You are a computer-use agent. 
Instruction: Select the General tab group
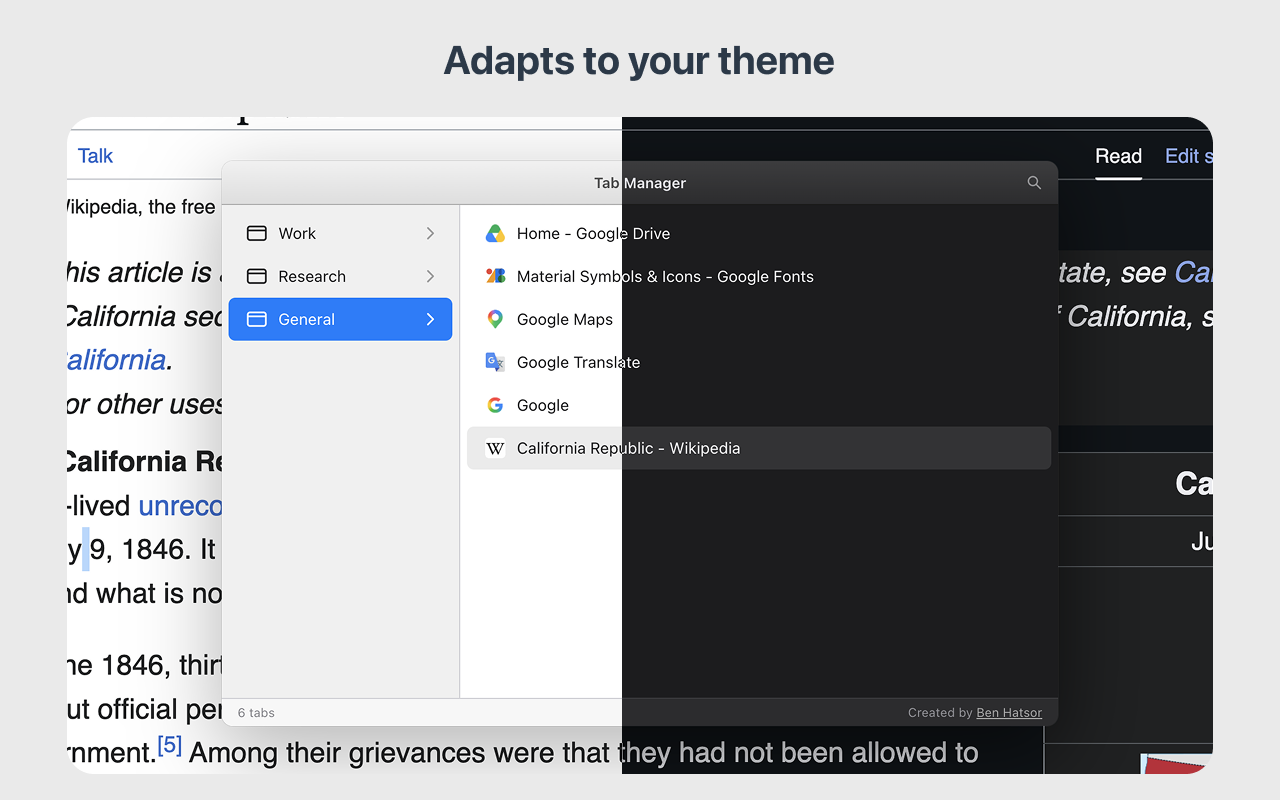[340, 319]
